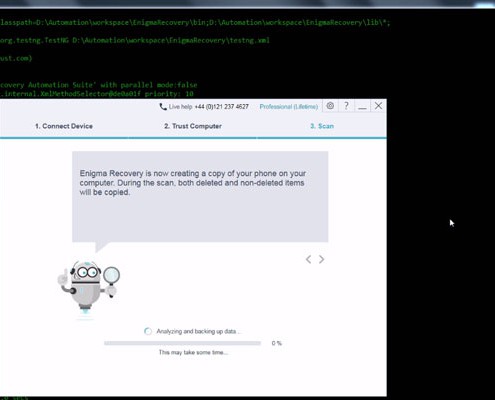The image size is (495, 400).
Task: Close the Enigma Recovery window
Action: pyautogui.click(x=378, y=106)
